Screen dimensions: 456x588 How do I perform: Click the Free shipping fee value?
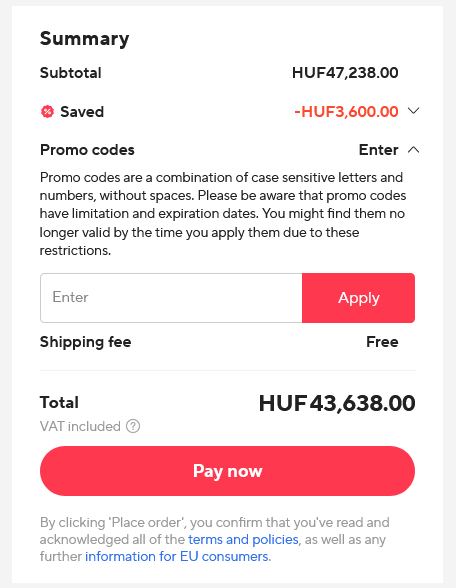tap(382, 342)
